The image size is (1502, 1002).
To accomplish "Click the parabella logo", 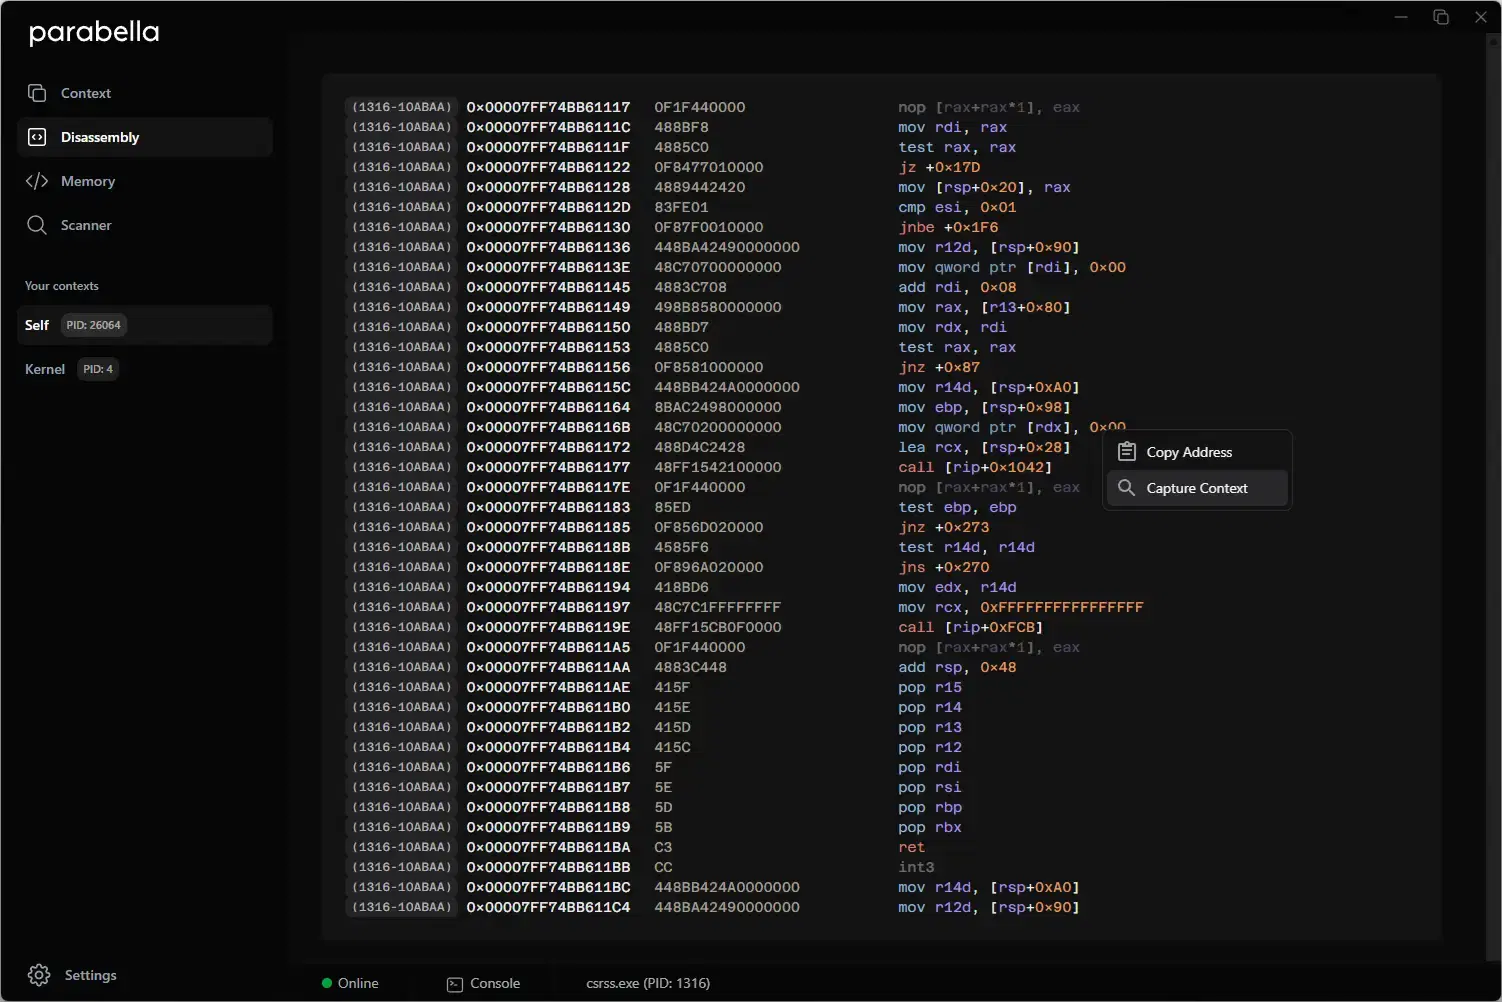I will (x=93, y=32).
